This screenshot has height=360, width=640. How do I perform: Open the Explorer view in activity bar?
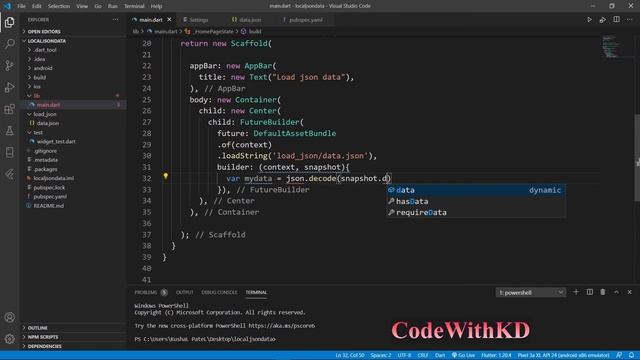pos(9,22)
